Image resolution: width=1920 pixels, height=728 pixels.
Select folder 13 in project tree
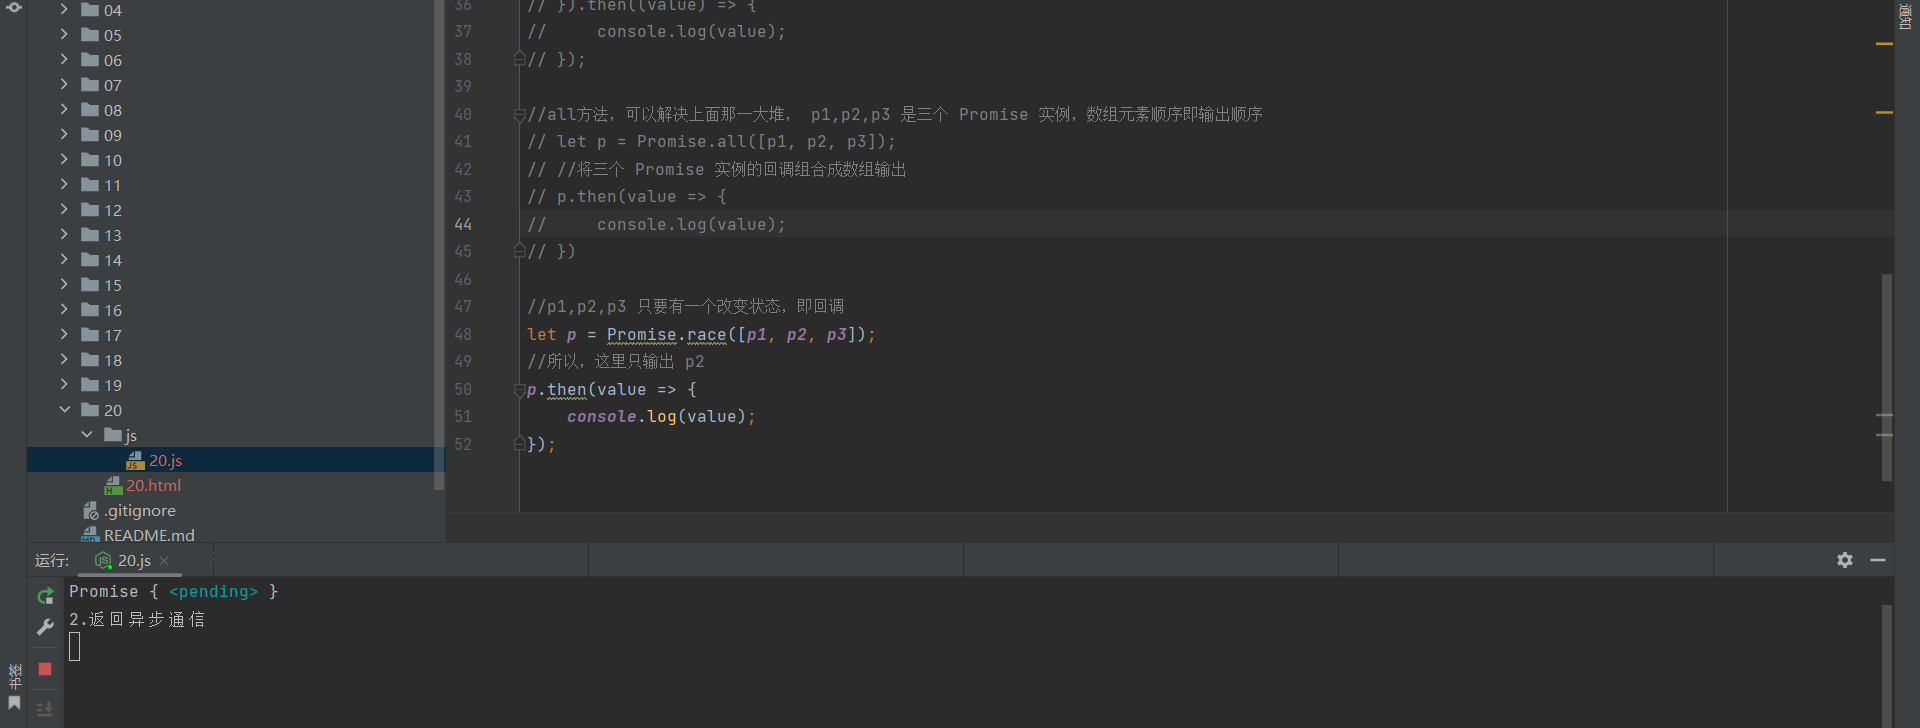102,235
